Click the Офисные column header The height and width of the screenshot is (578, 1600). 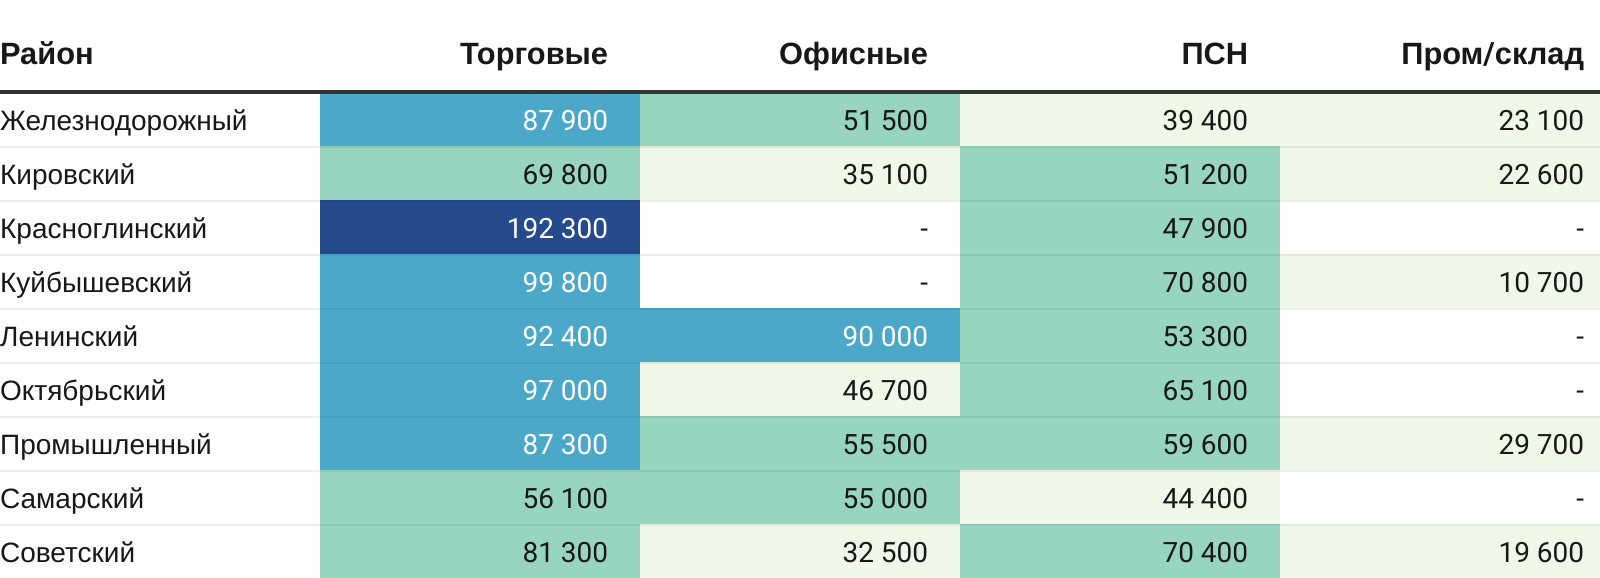point(853,54)
